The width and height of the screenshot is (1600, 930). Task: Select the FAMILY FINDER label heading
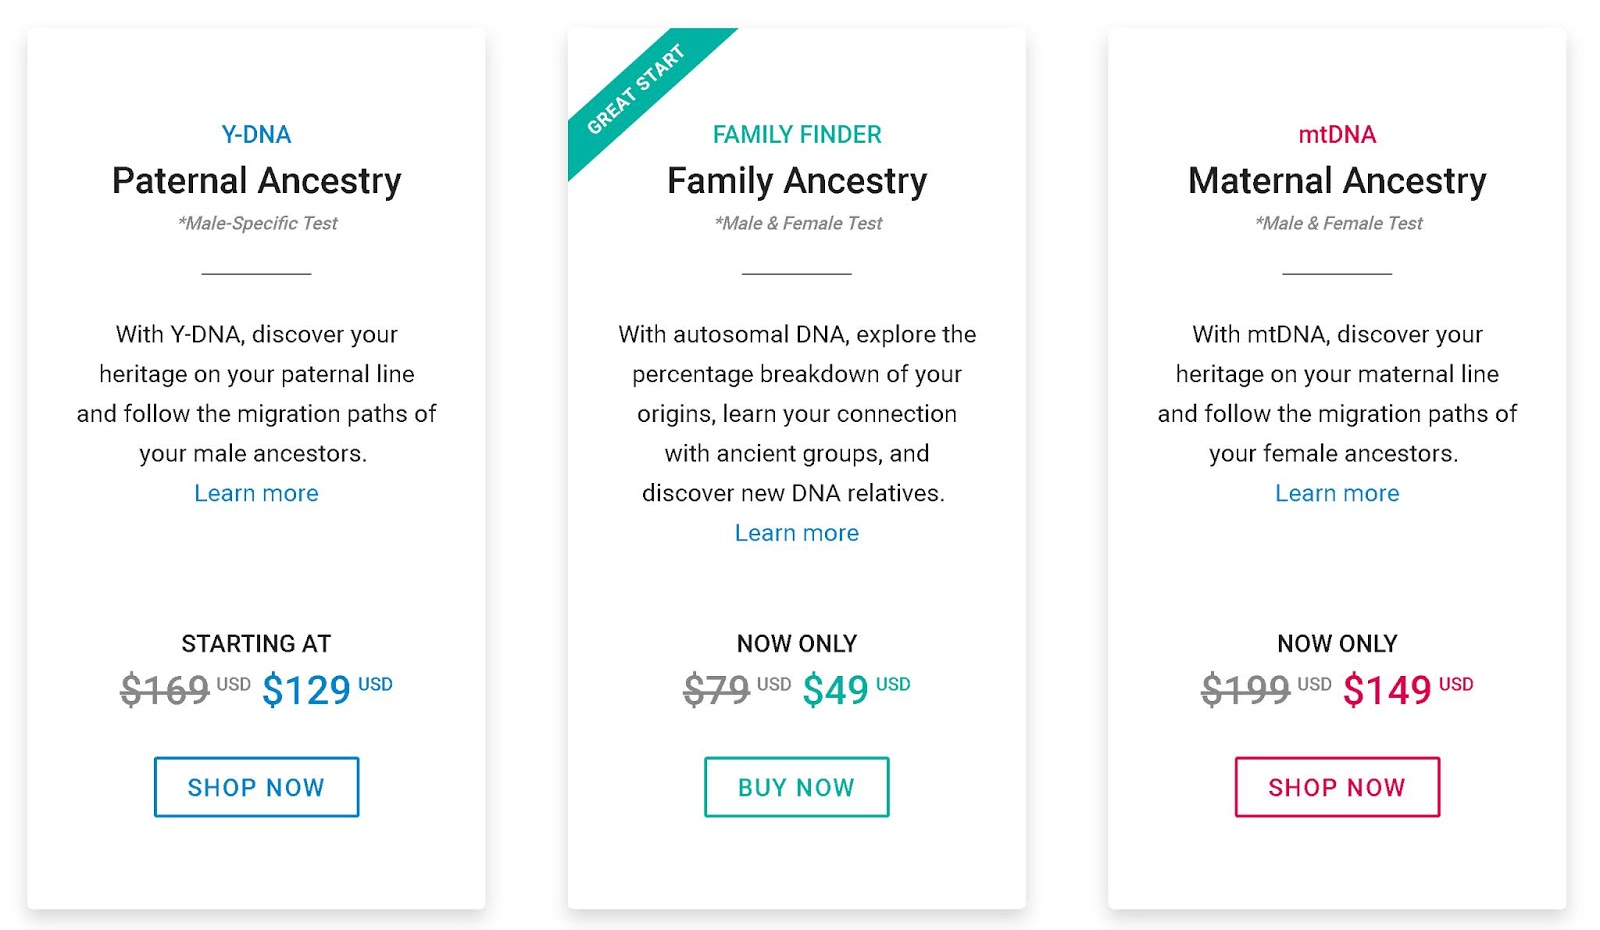[x=797, y=134]
